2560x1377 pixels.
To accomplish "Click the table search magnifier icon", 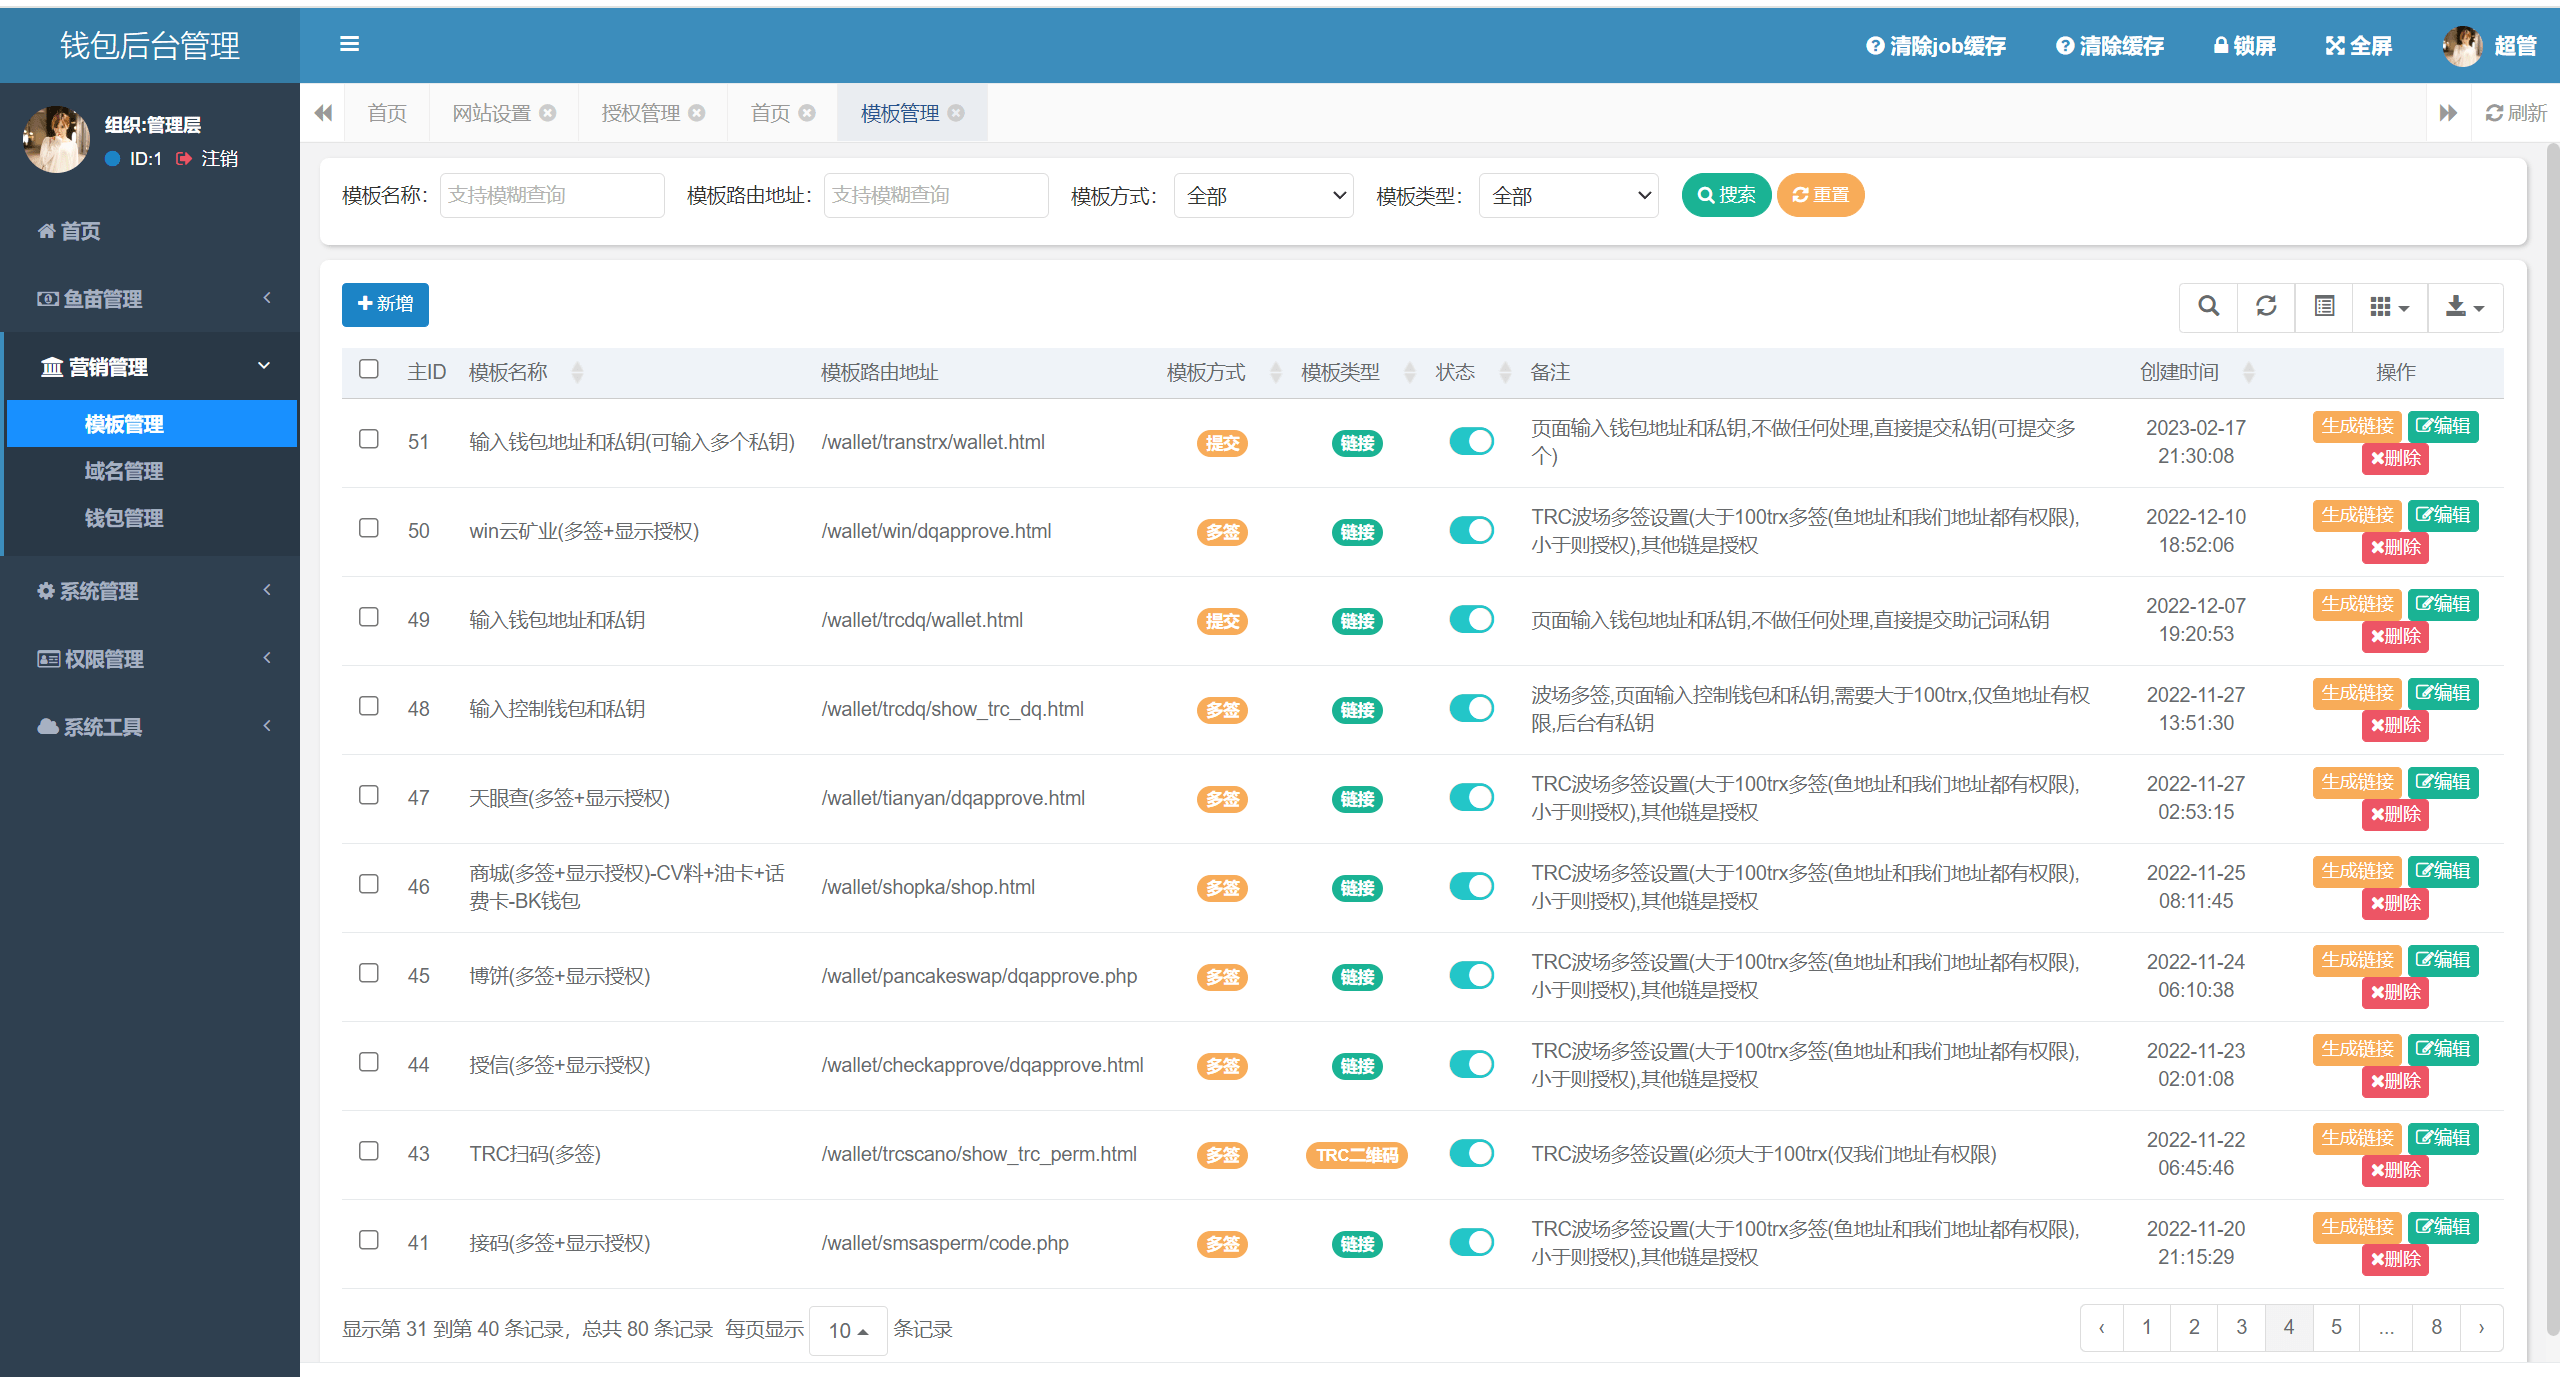I will point(2209,306).
